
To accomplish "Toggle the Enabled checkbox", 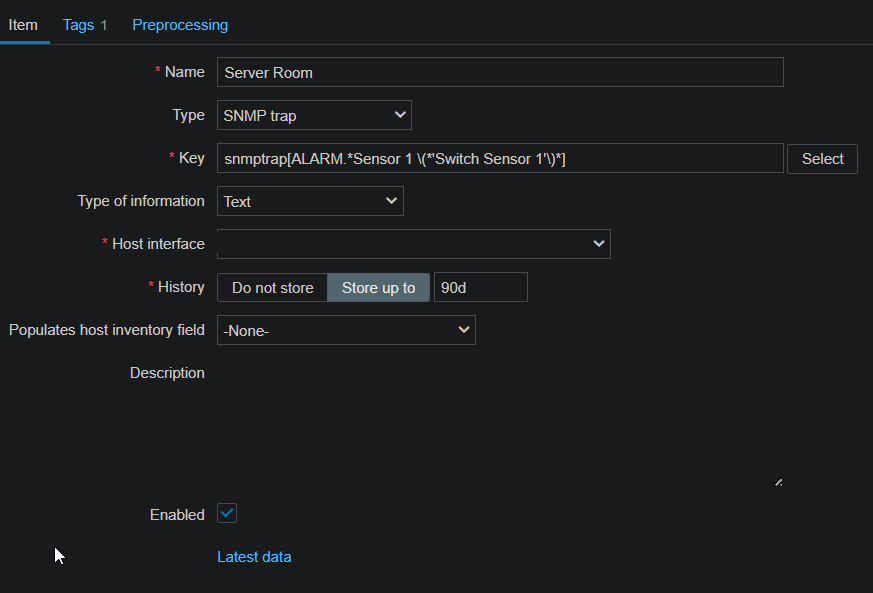I will (227, 514).
